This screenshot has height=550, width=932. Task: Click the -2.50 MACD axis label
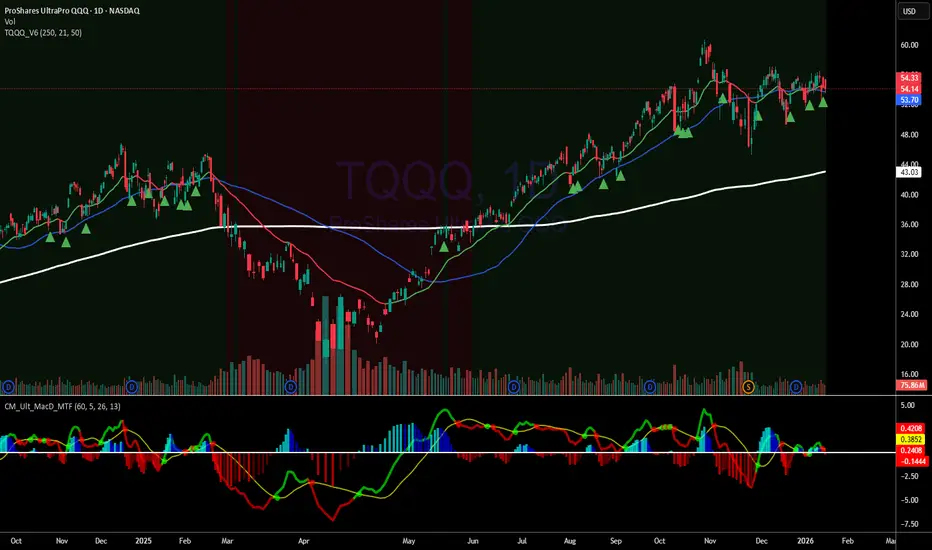909,476
